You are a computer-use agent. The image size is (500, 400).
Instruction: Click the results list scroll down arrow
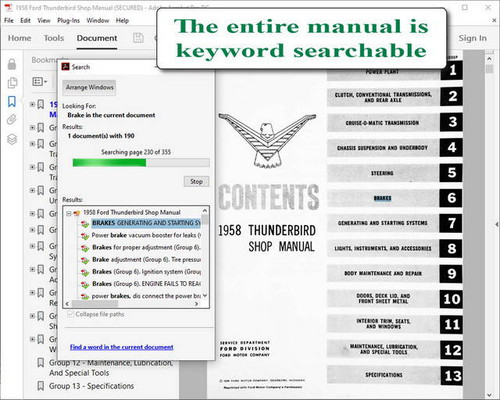pyautogui.click(x=205, y=295)
